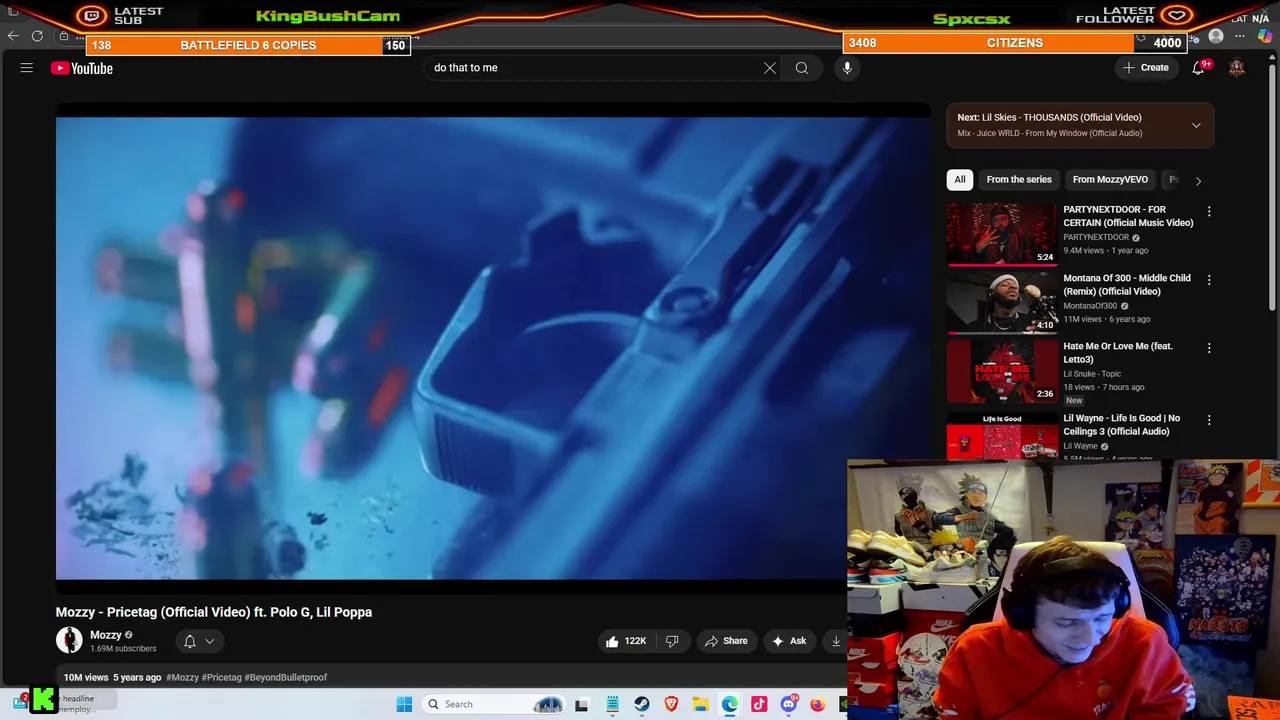Open the #BeyondBulletproof hashtag link
This screenshot has height=720, width=1280.
[x=286, y=677]
